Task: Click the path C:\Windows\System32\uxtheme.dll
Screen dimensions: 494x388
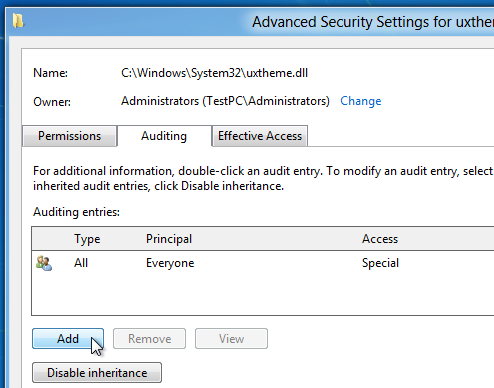Action: [x=214, y=73]
